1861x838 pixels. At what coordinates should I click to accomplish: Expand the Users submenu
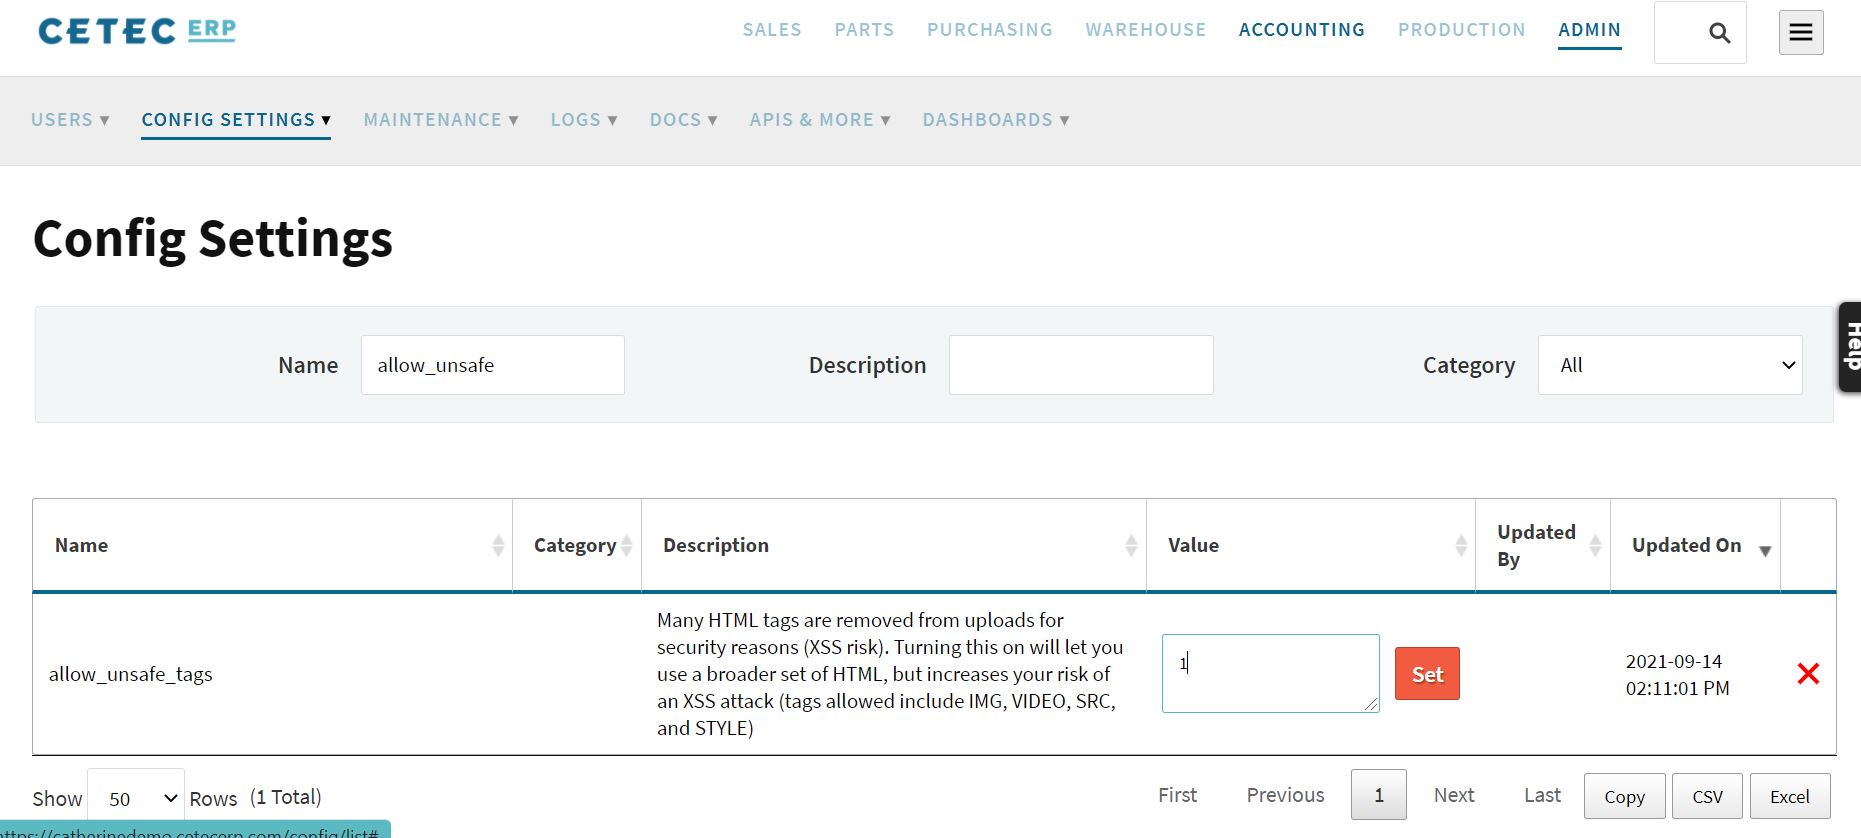[70, 120]
